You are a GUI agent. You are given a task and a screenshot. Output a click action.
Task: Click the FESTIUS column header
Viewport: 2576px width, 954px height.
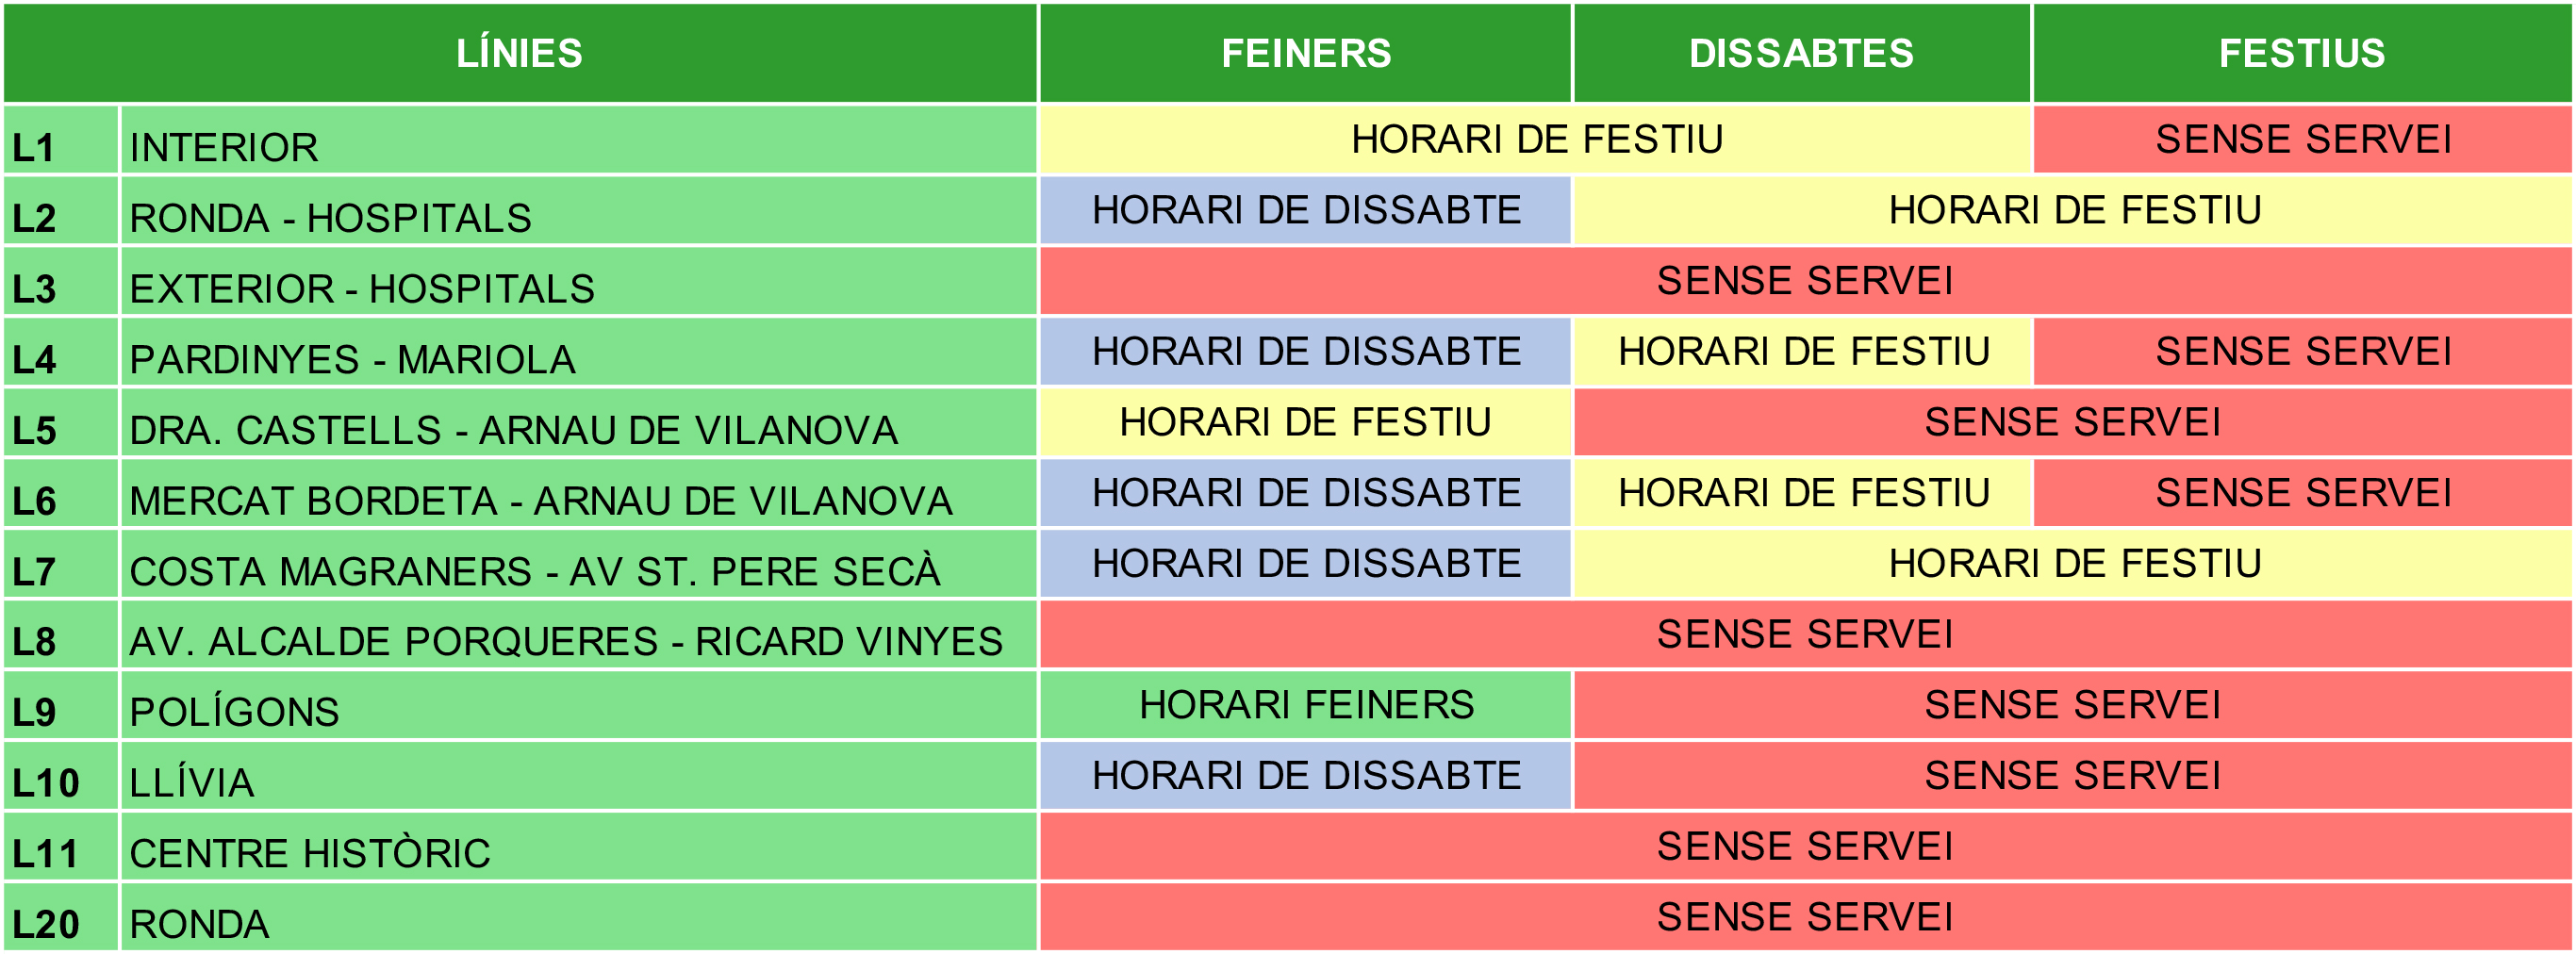click(2302, 53)
